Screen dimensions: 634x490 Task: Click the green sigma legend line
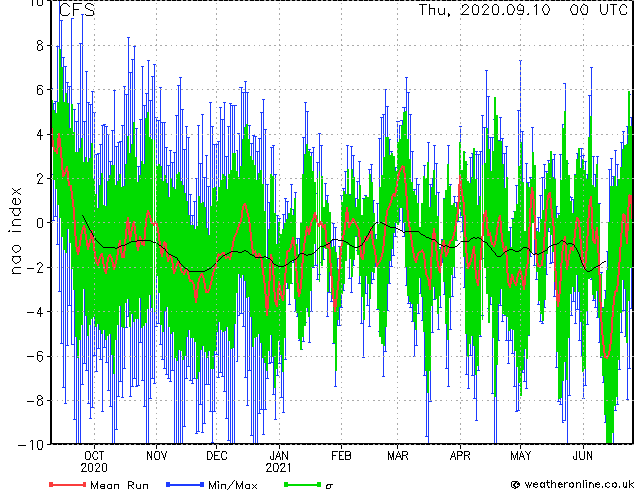click(303, 484)
